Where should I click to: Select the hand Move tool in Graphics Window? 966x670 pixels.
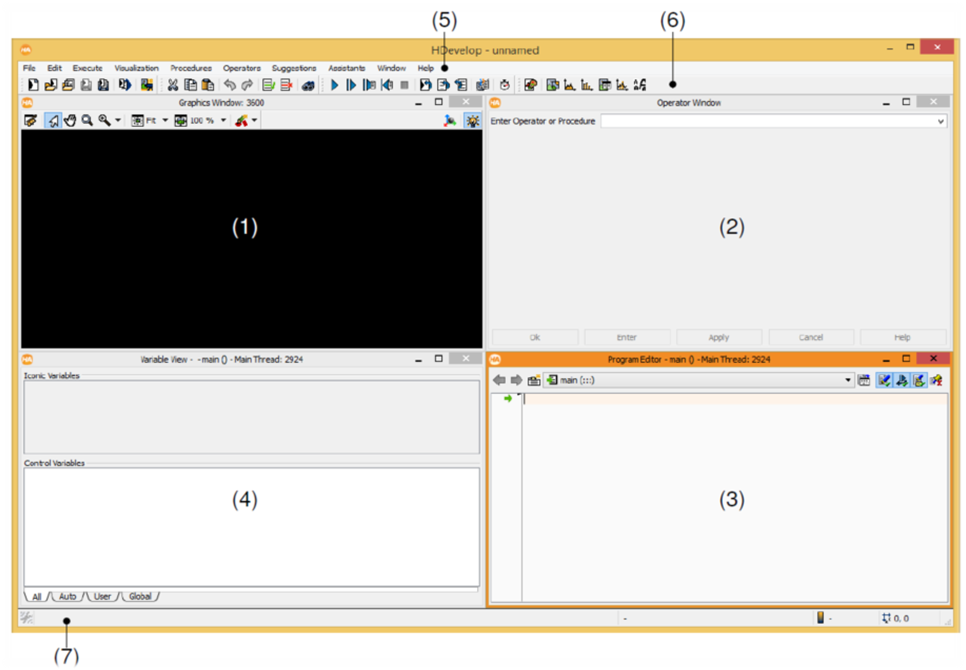click(70, 121)
